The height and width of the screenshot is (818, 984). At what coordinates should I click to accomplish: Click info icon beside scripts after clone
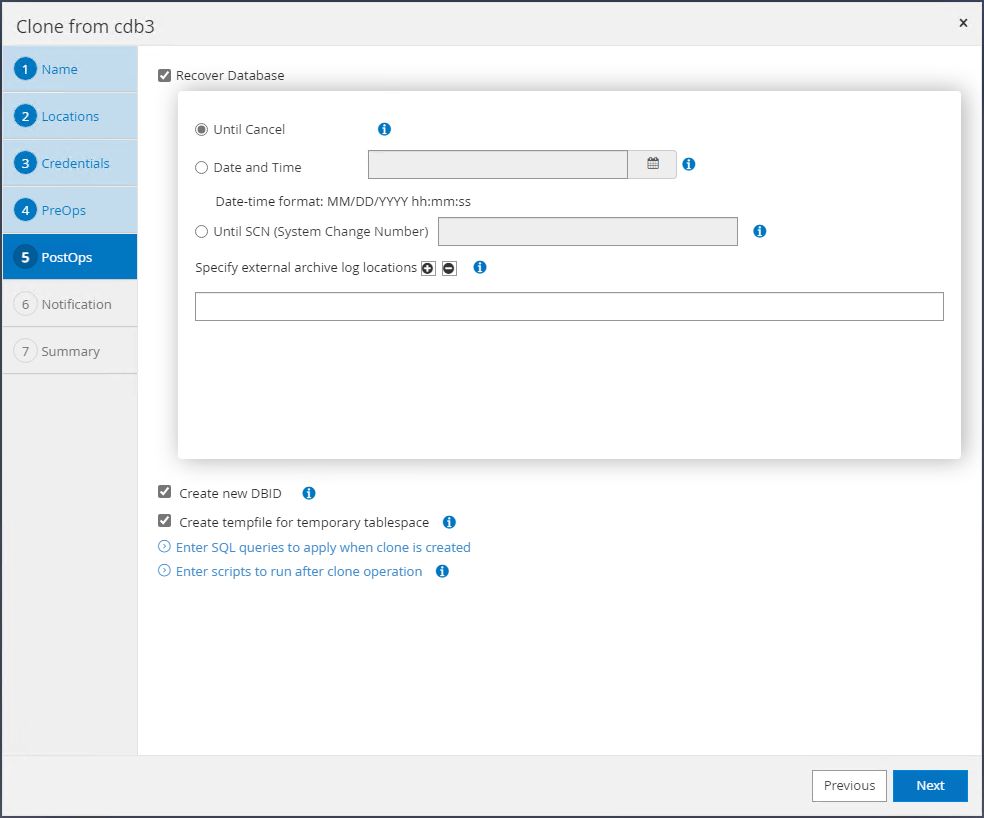click(442, 572)
